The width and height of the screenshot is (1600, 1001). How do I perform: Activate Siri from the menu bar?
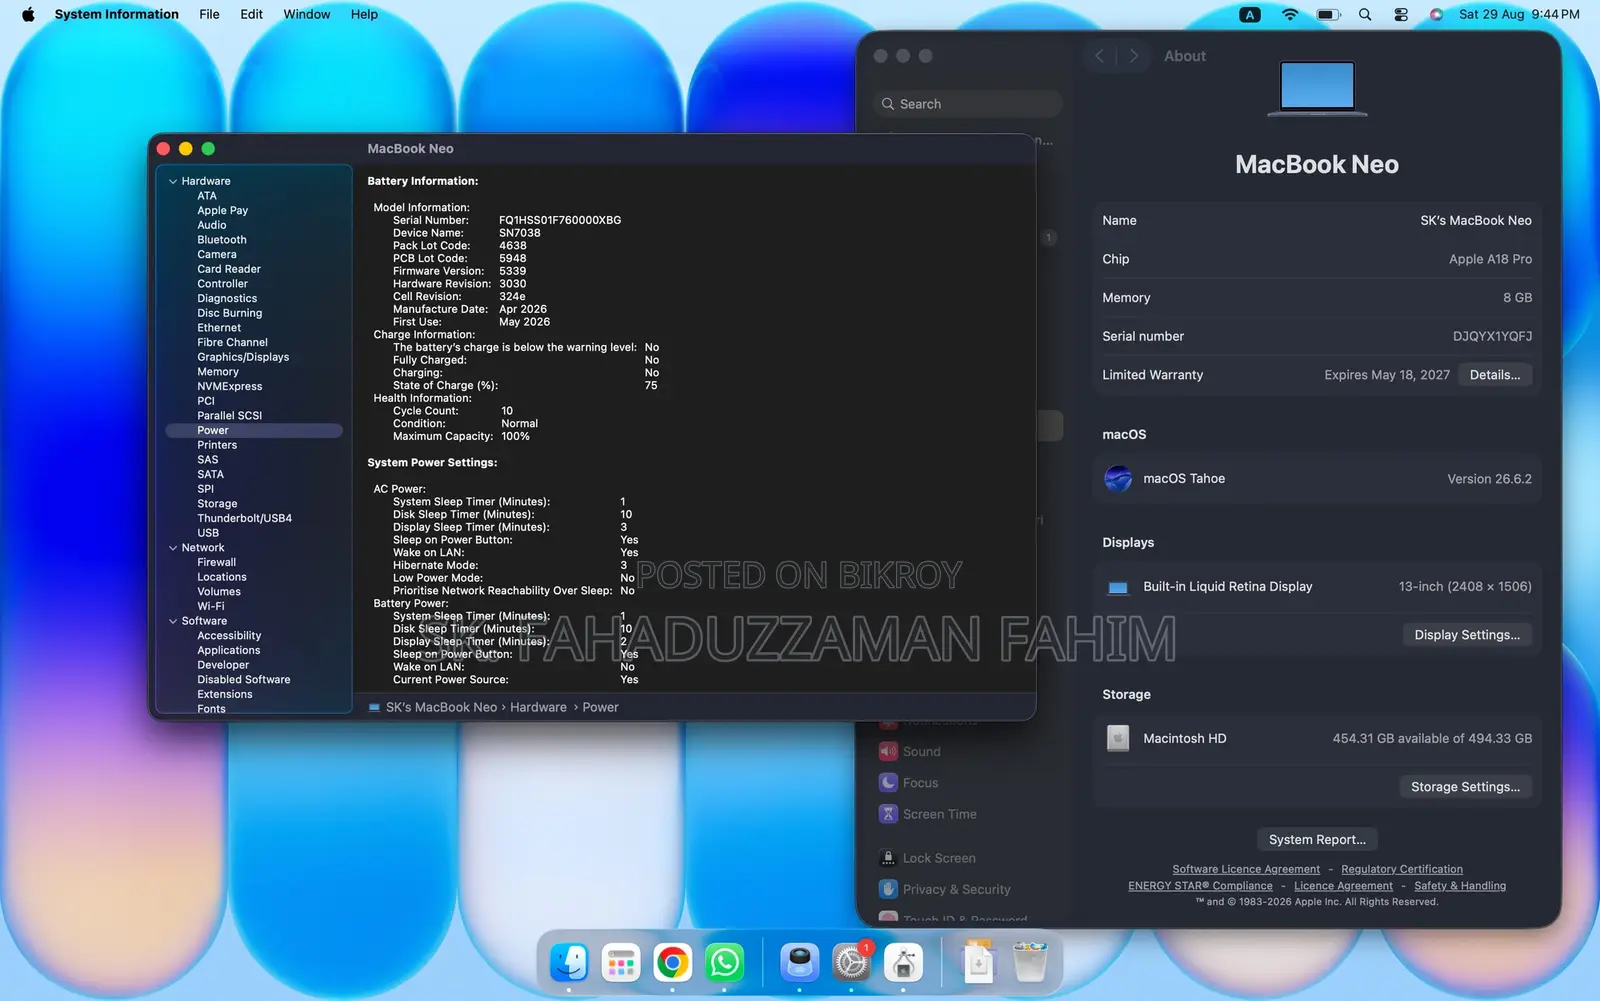click(x=1436, y=14)
